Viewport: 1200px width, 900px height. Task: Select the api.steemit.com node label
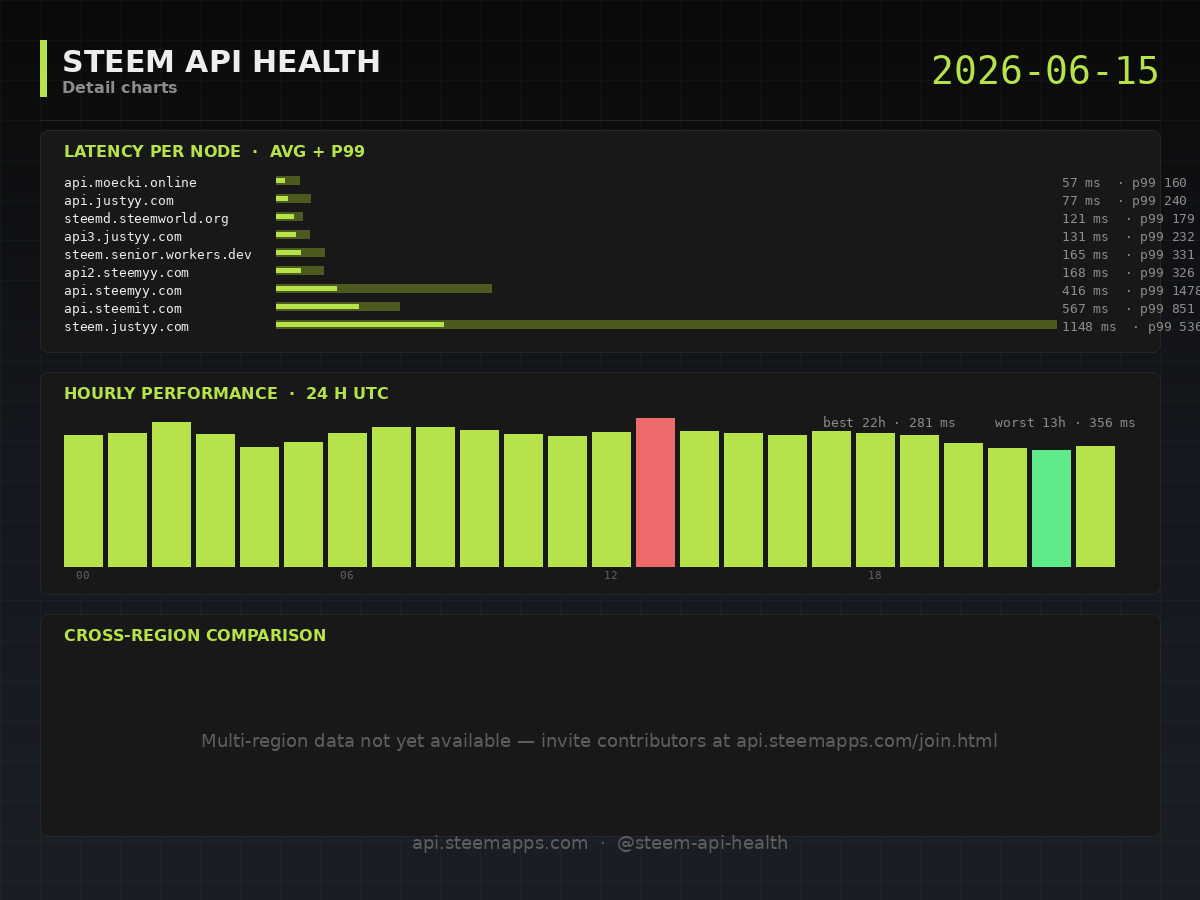(123, 309)
